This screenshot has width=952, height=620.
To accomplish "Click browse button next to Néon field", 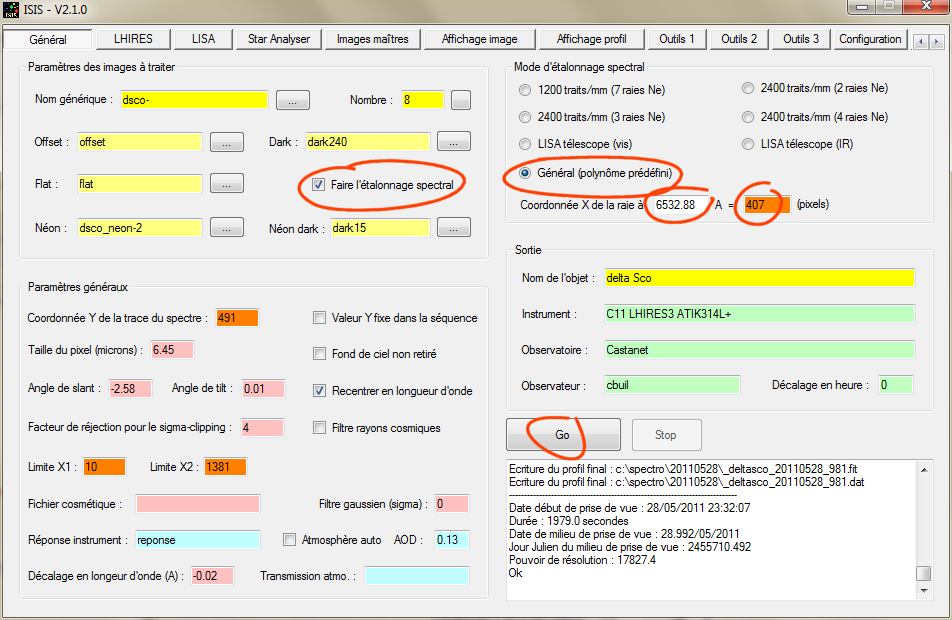I will pos(227,228).
